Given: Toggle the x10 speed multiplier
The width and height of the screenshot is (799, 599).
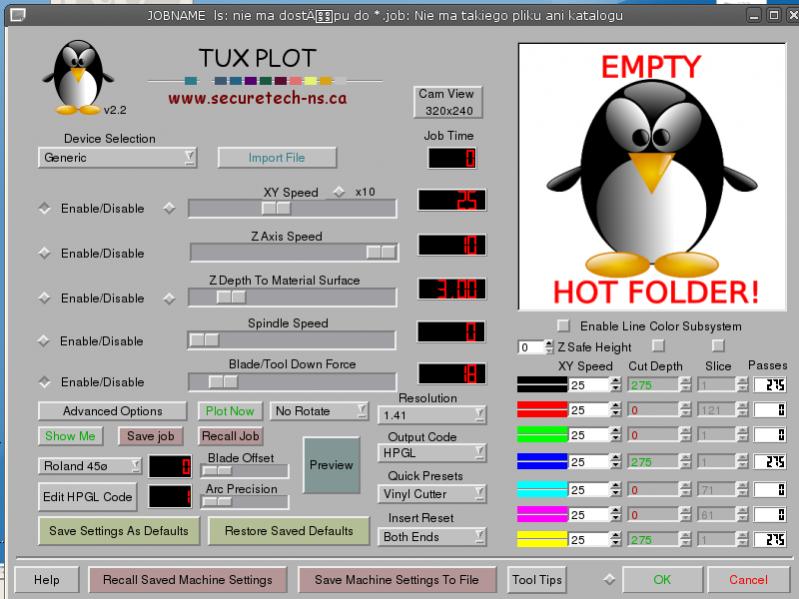Looking at the screenshot, I should click(x=338, y=192).
